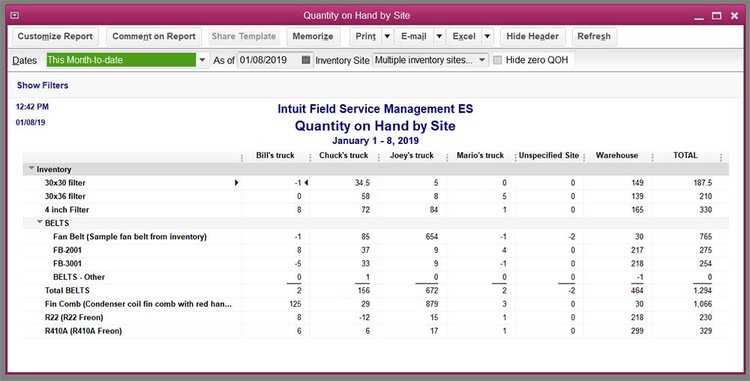This screenshot has width=750, height=381.
Task: Open the Excel dropdown arrow
Action: 487,36
